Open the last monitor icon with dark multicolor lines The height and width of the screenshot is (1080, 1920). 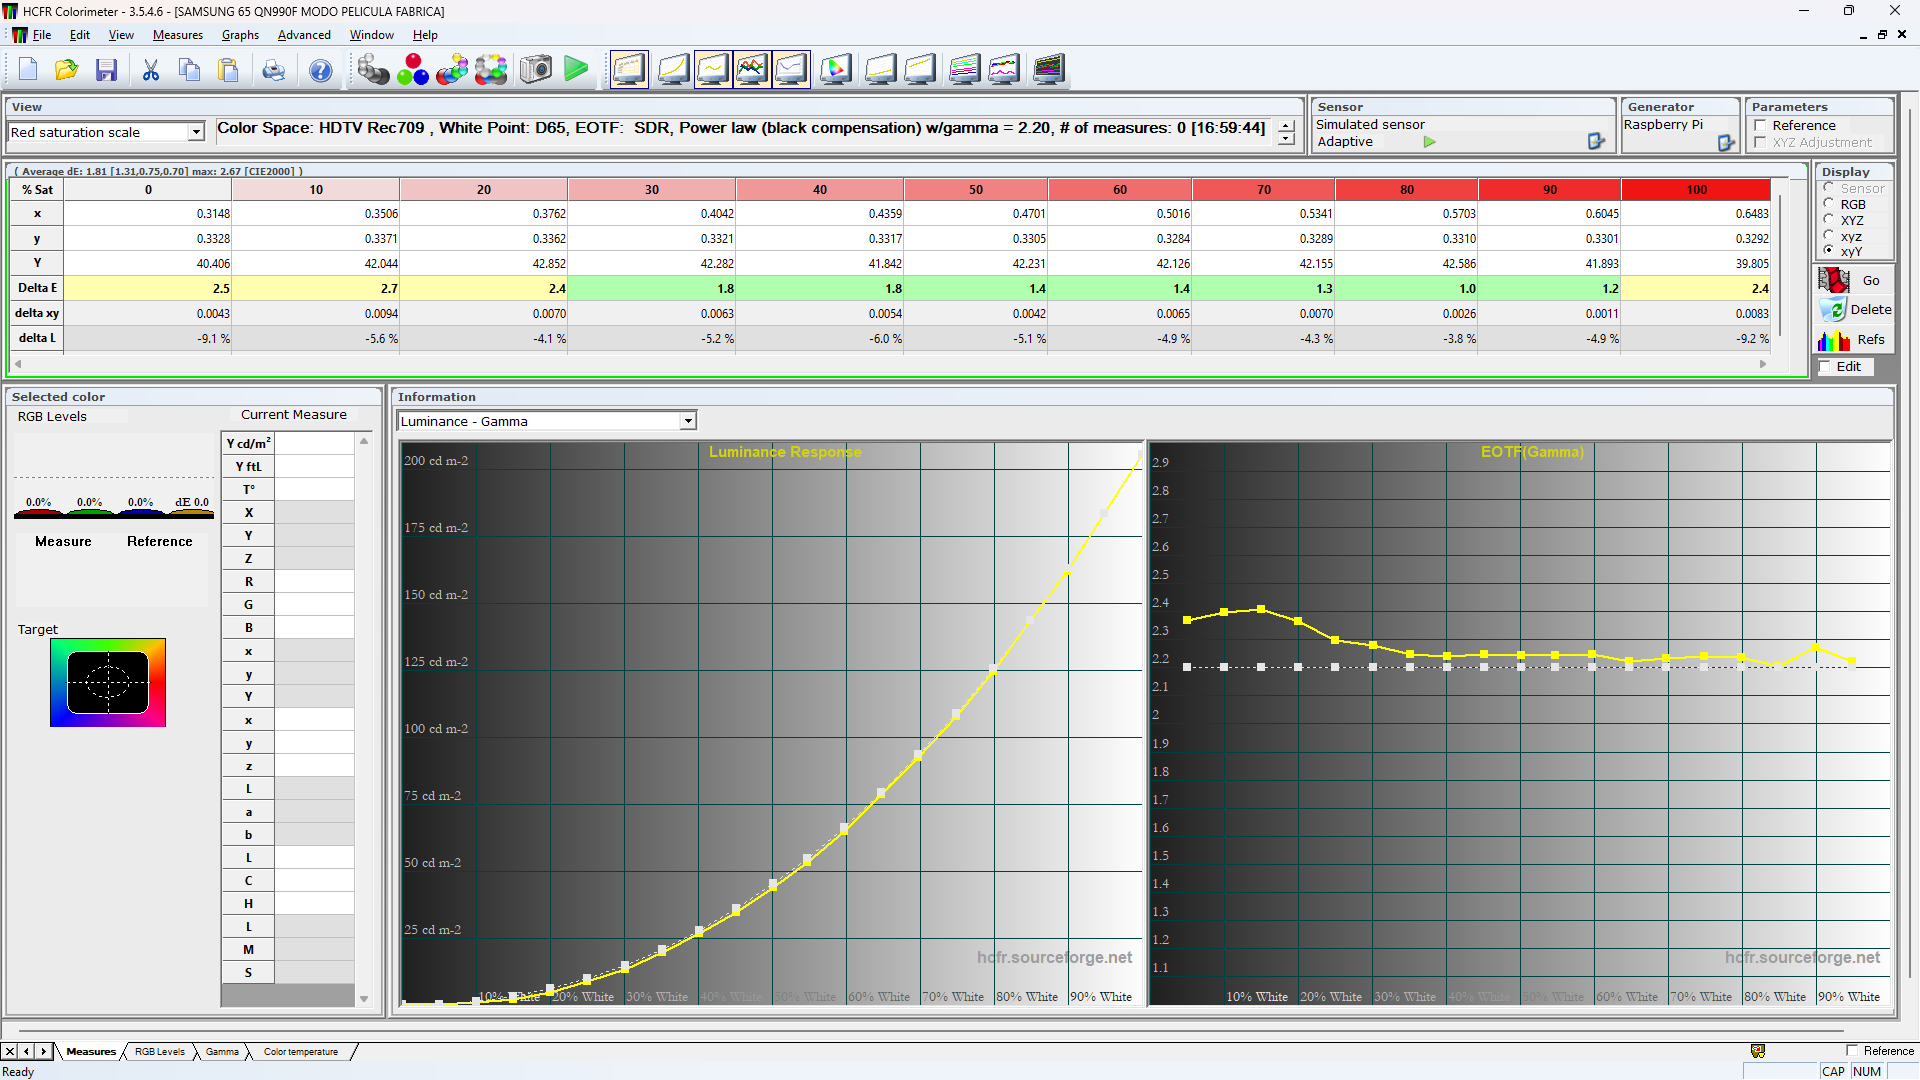[x=1049, y=70]
